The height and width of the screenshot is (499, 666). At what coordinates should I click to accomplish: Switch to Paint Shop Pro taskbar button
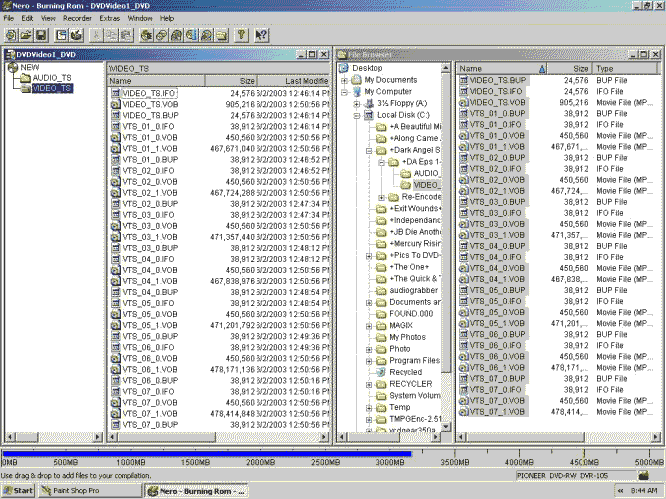pyautogui.click(x=90, y=491)
